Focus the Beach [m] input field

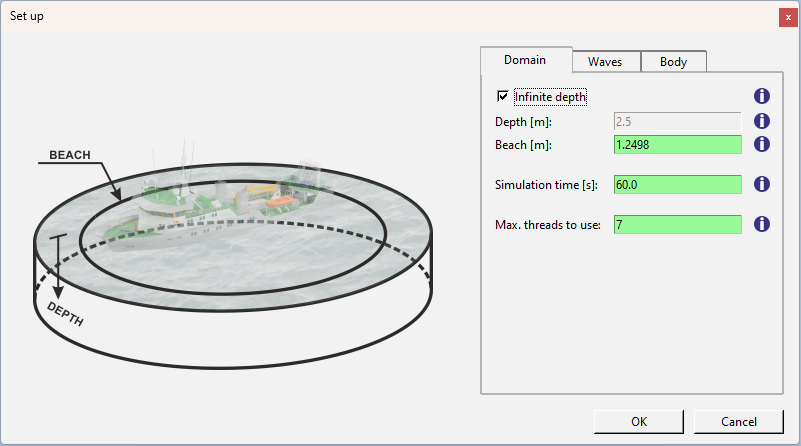click(677, 145)
